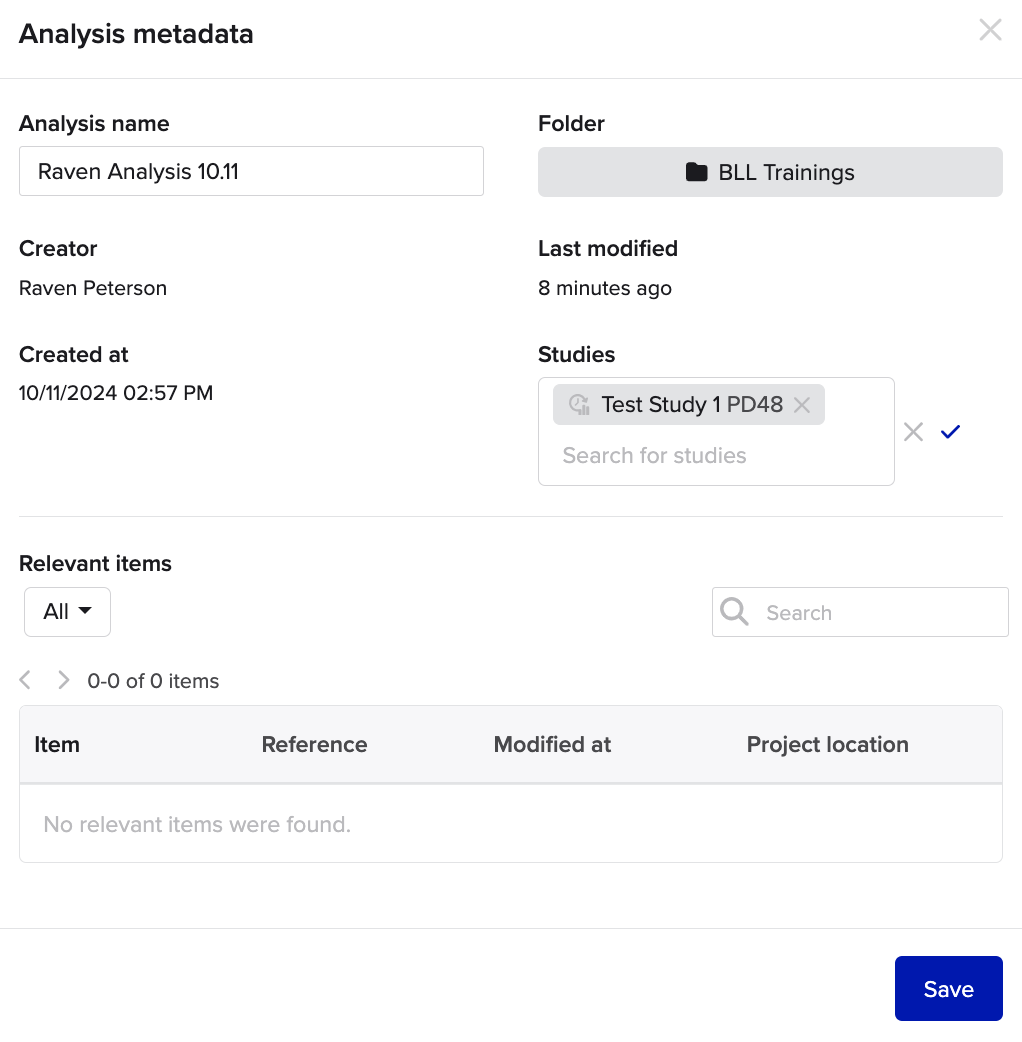Focus the Analysis name text field

point(251,171)
